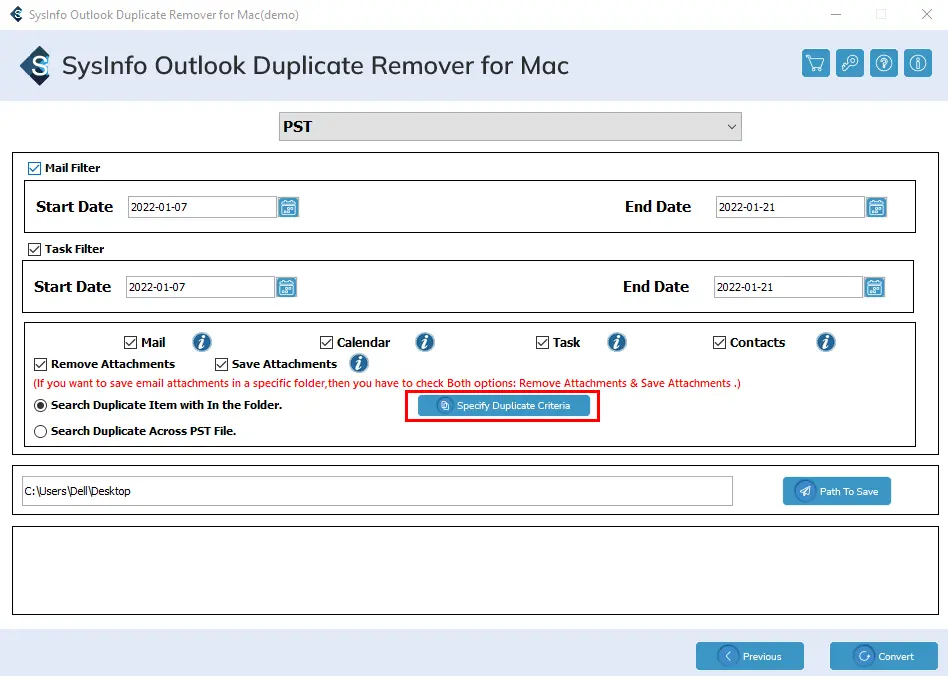Select Search Duplicate Across PST File
The image size is (948, 676).
coord(41,432)
